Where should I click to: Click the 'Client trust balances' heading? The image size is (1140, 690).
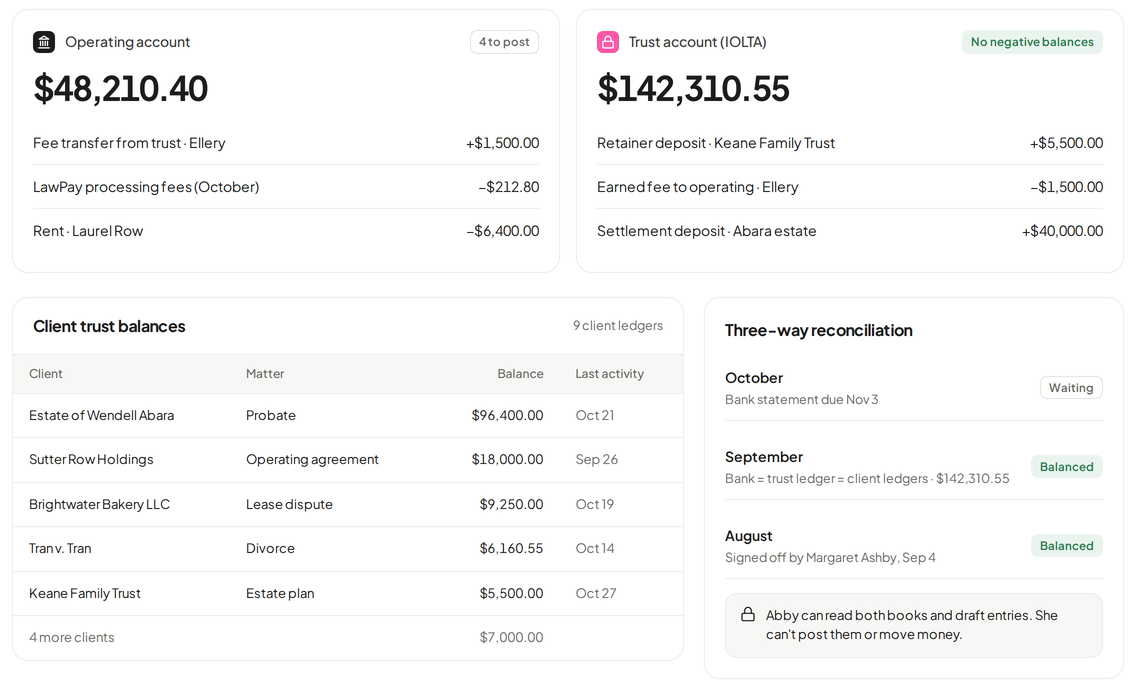coord(109,326)
